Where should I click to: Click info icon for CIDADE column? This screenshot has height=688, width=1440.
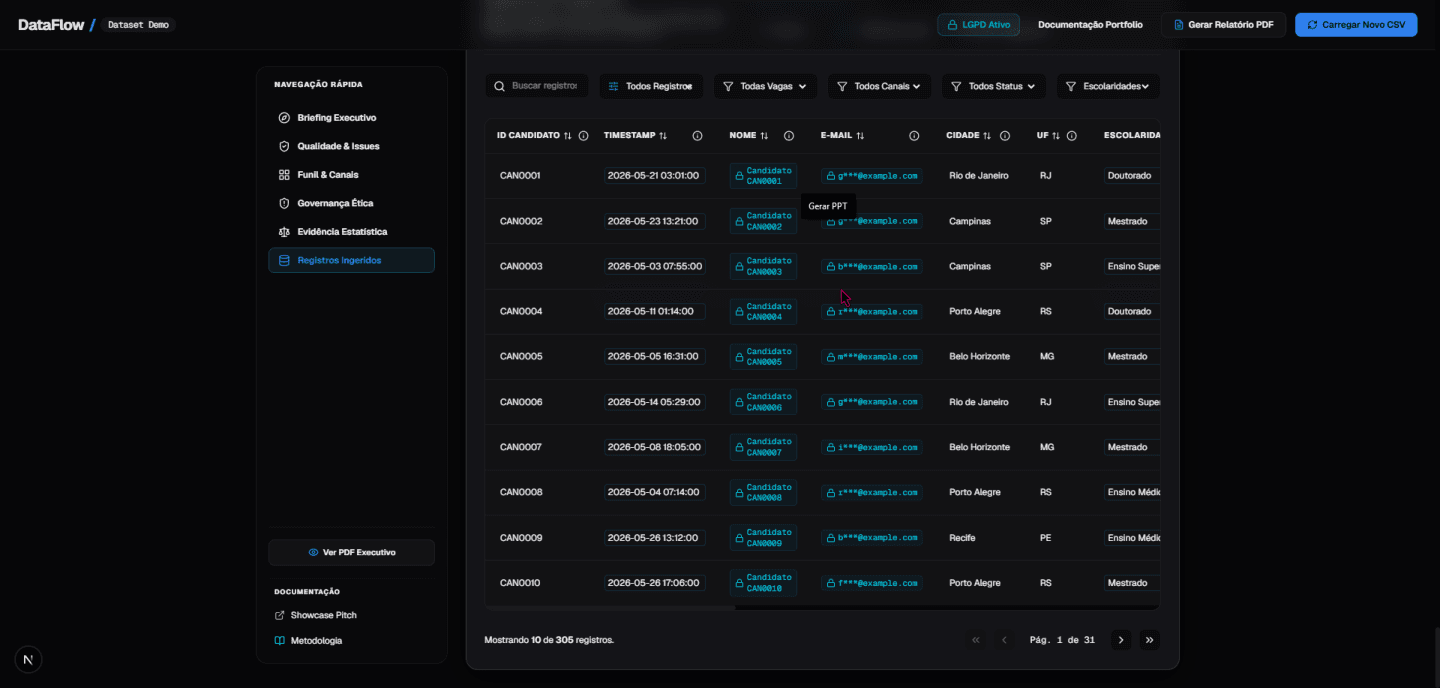(x=1005, y=136)
